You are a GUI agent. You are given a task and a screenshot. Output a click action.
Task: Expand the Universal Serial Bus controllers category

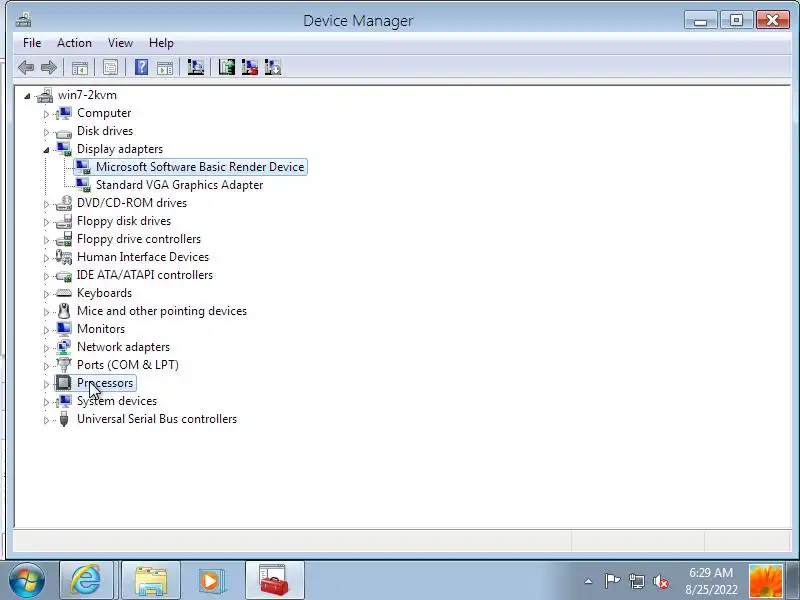coord(46,419)
